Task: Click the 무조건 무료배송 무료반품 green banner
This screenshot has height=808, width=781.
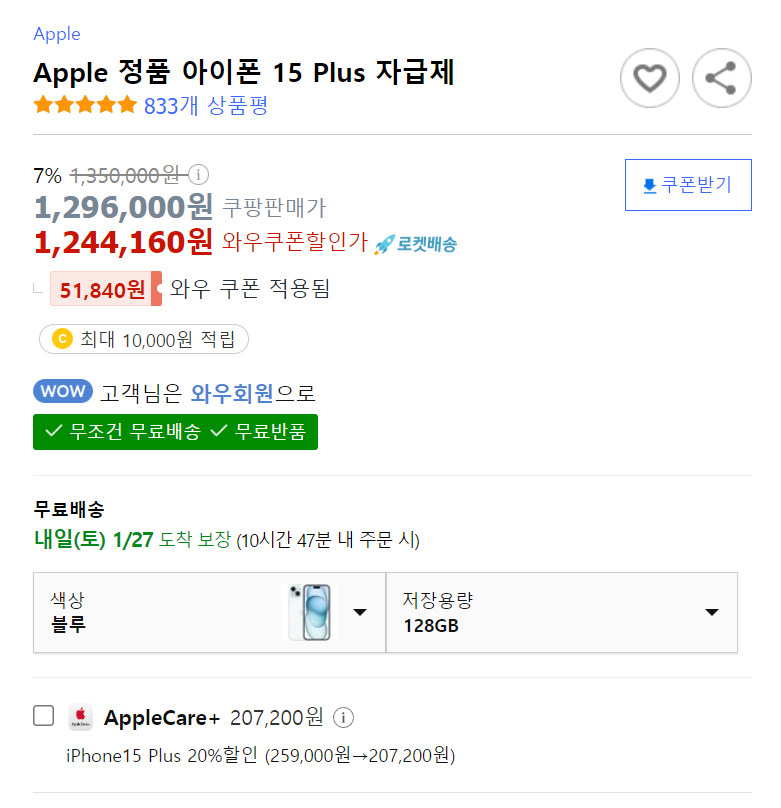Action: [x=175, y=432]
